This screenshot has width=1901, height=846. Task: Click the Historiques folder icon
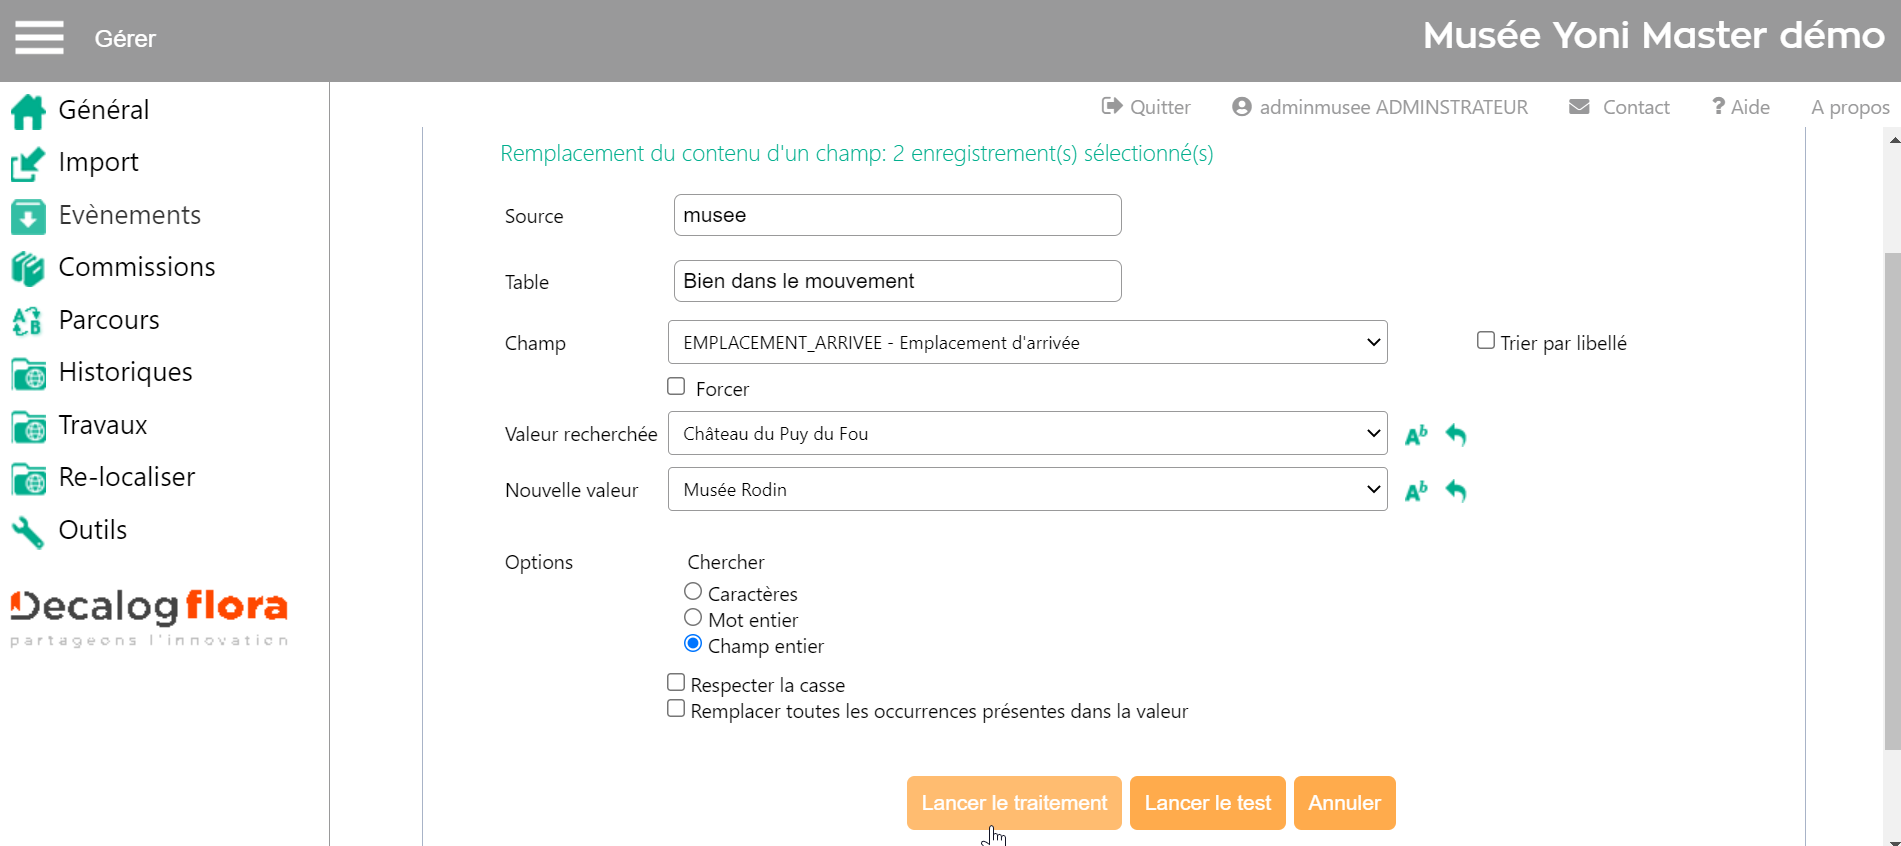(28, 374)
